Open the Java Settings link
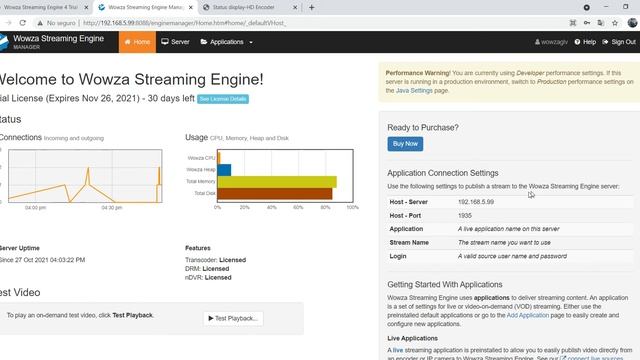Screen dimensions: 640x360 click(414, 91)
